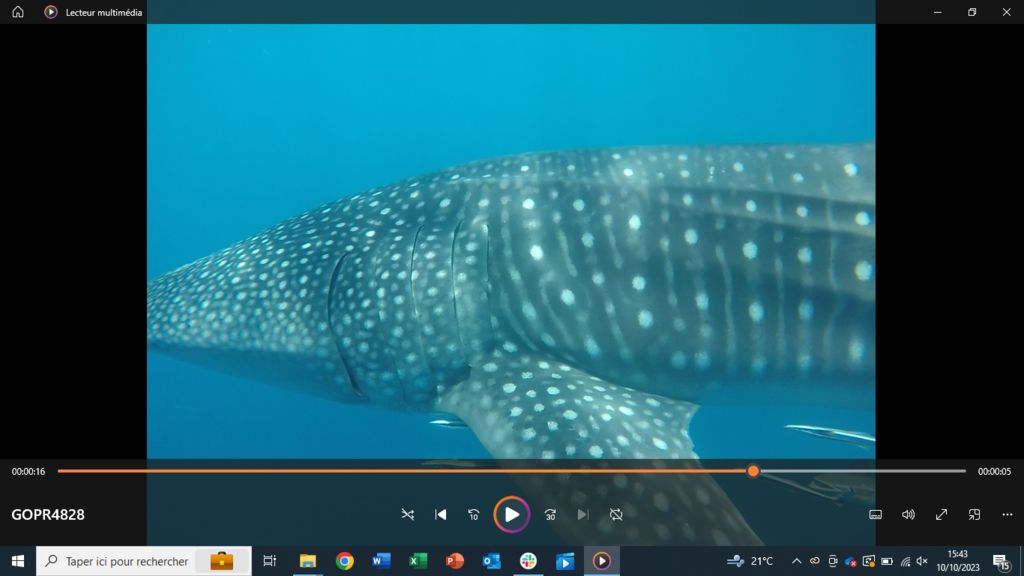Toggle muted system speaker icon

pyautogui.click(x=922, y=561)
